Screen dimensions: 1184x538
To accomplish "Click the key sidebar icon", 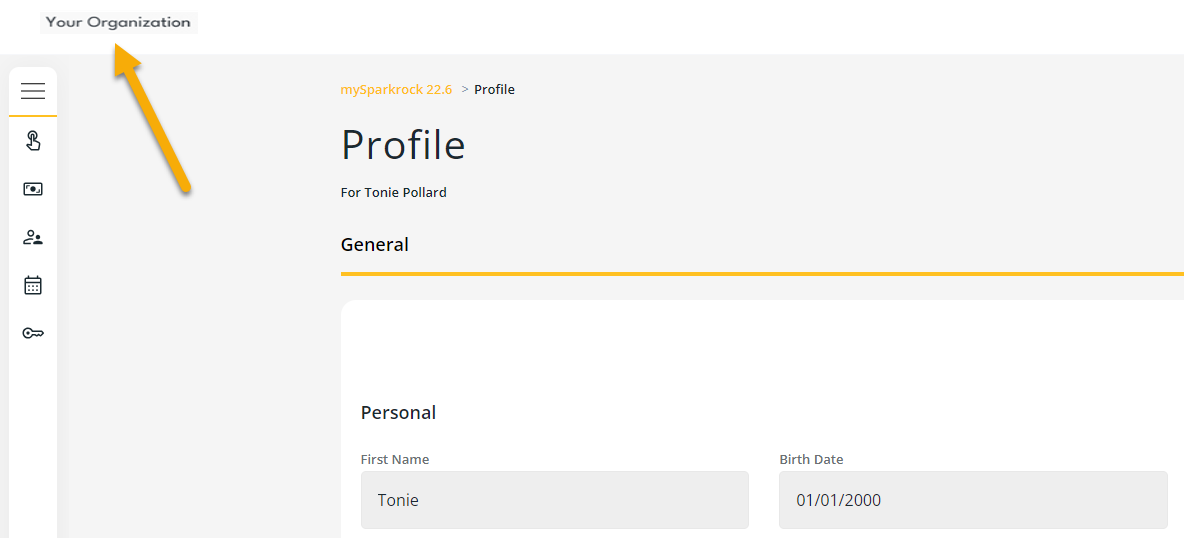I will (x=33, y=333).
